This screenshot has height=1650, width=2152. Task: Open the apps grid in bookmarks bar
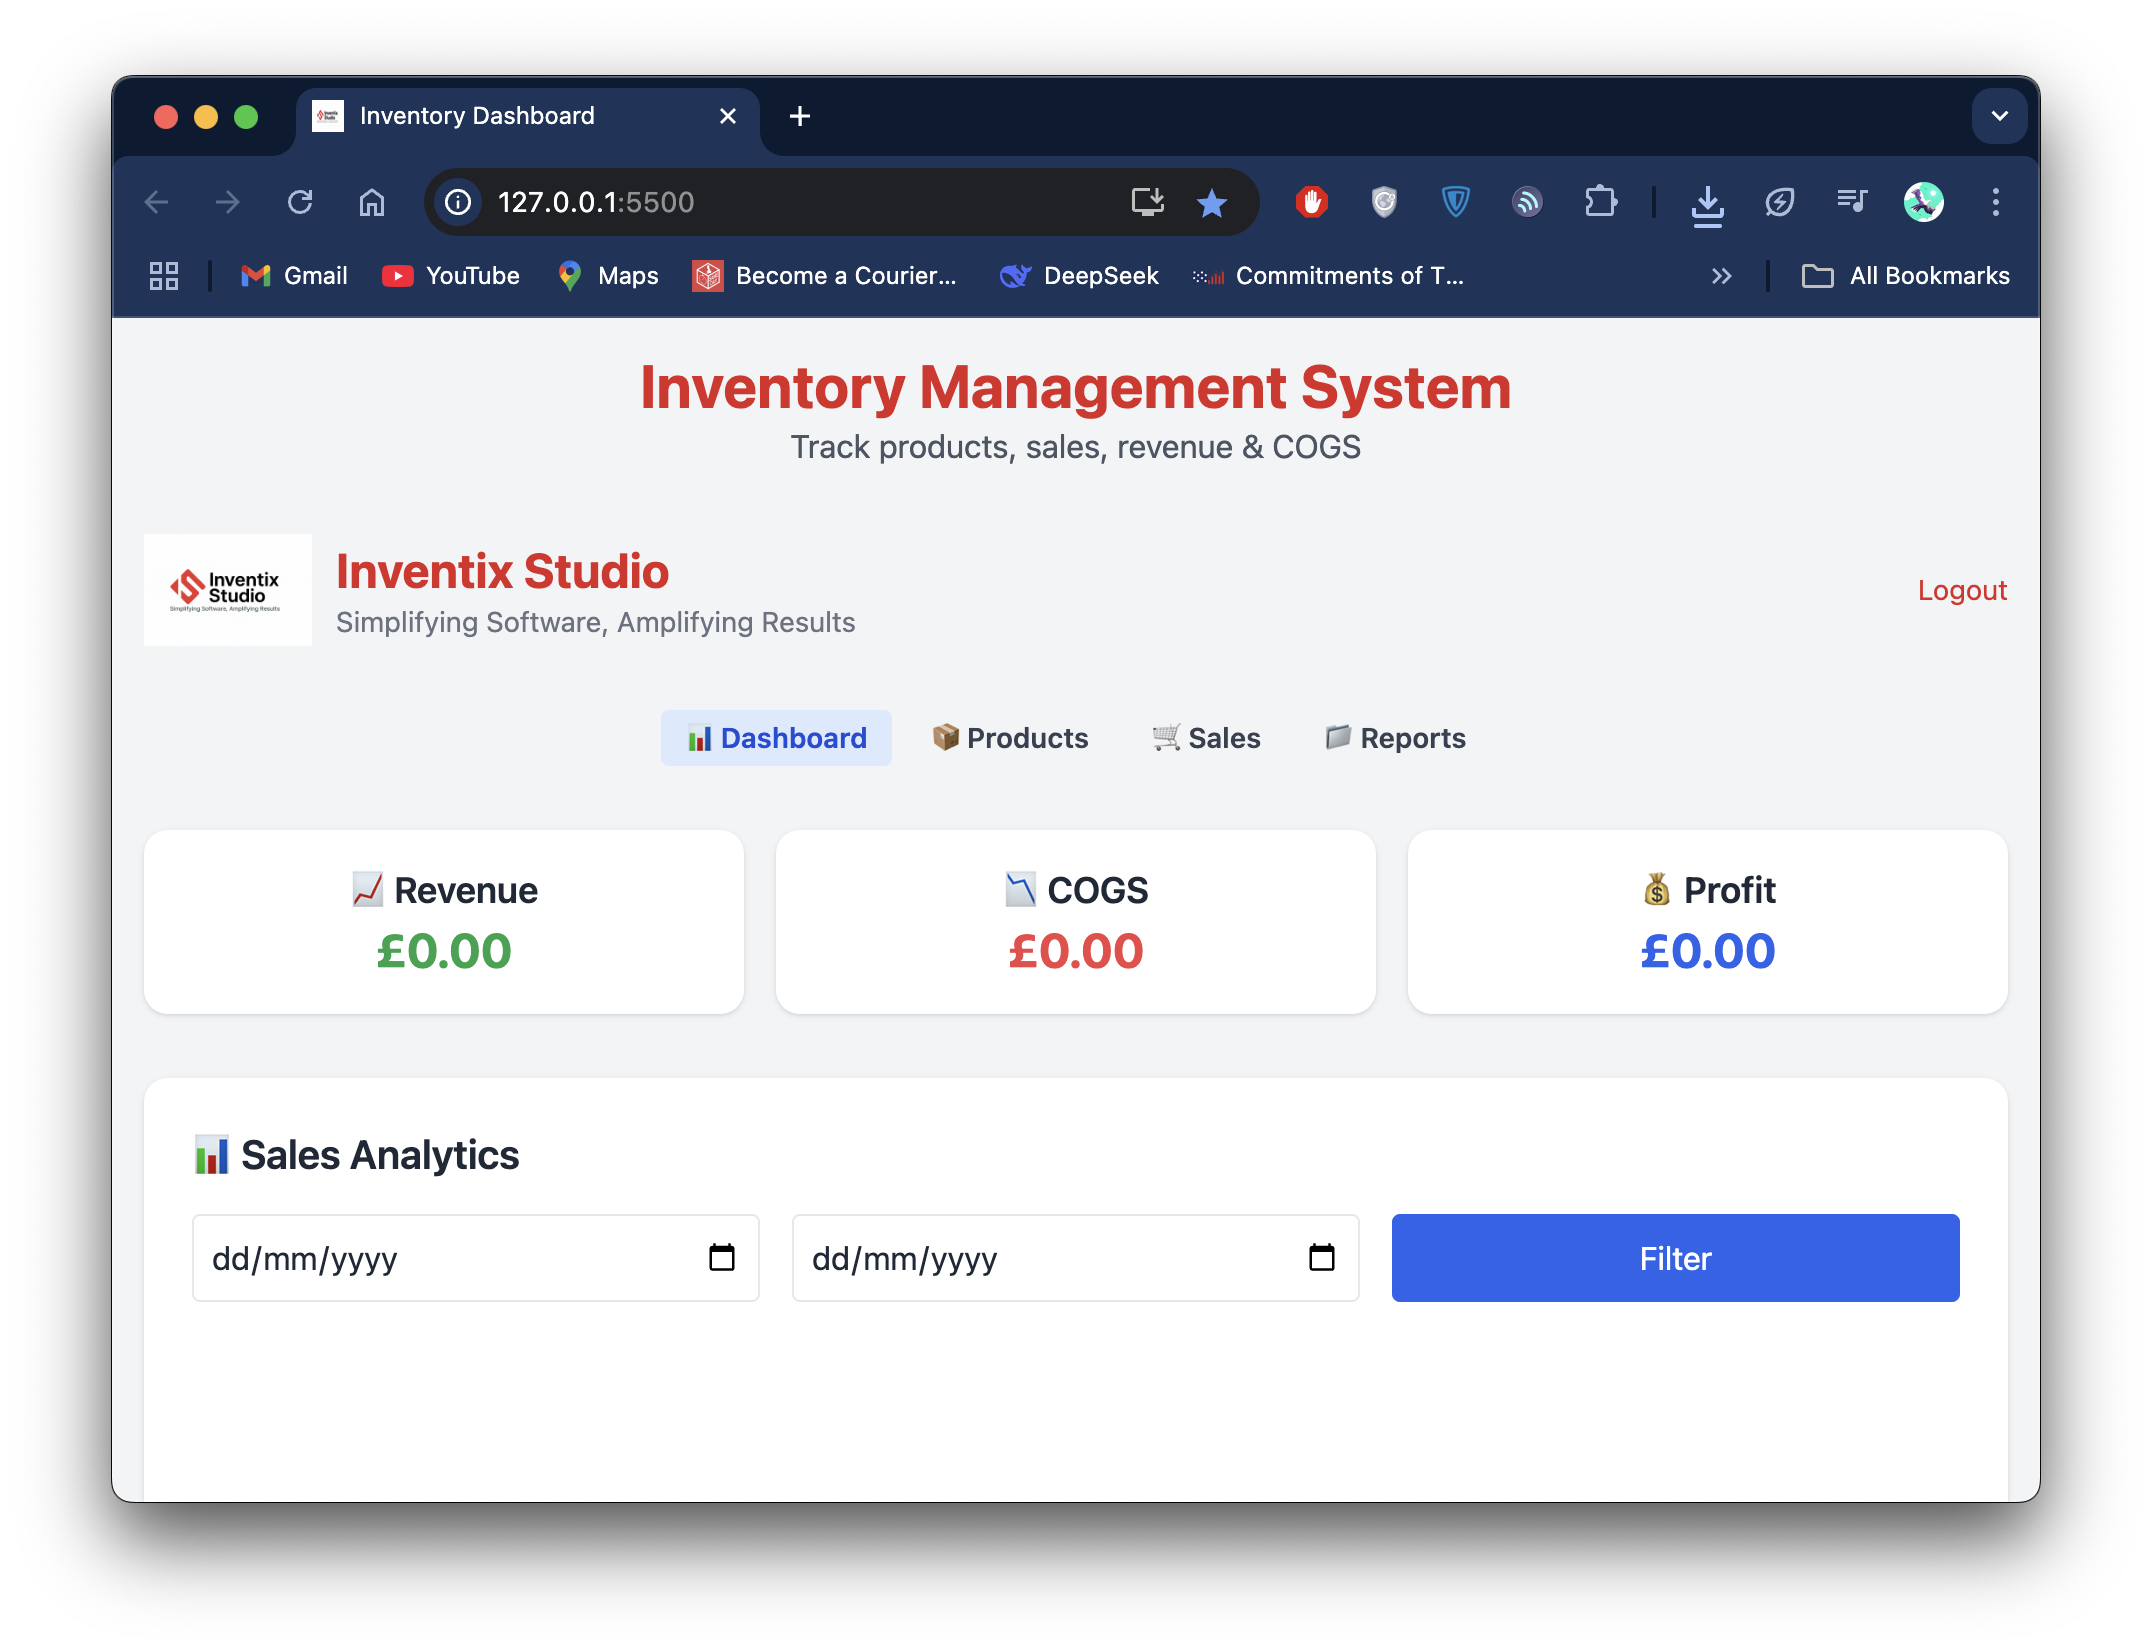[164, 276]
